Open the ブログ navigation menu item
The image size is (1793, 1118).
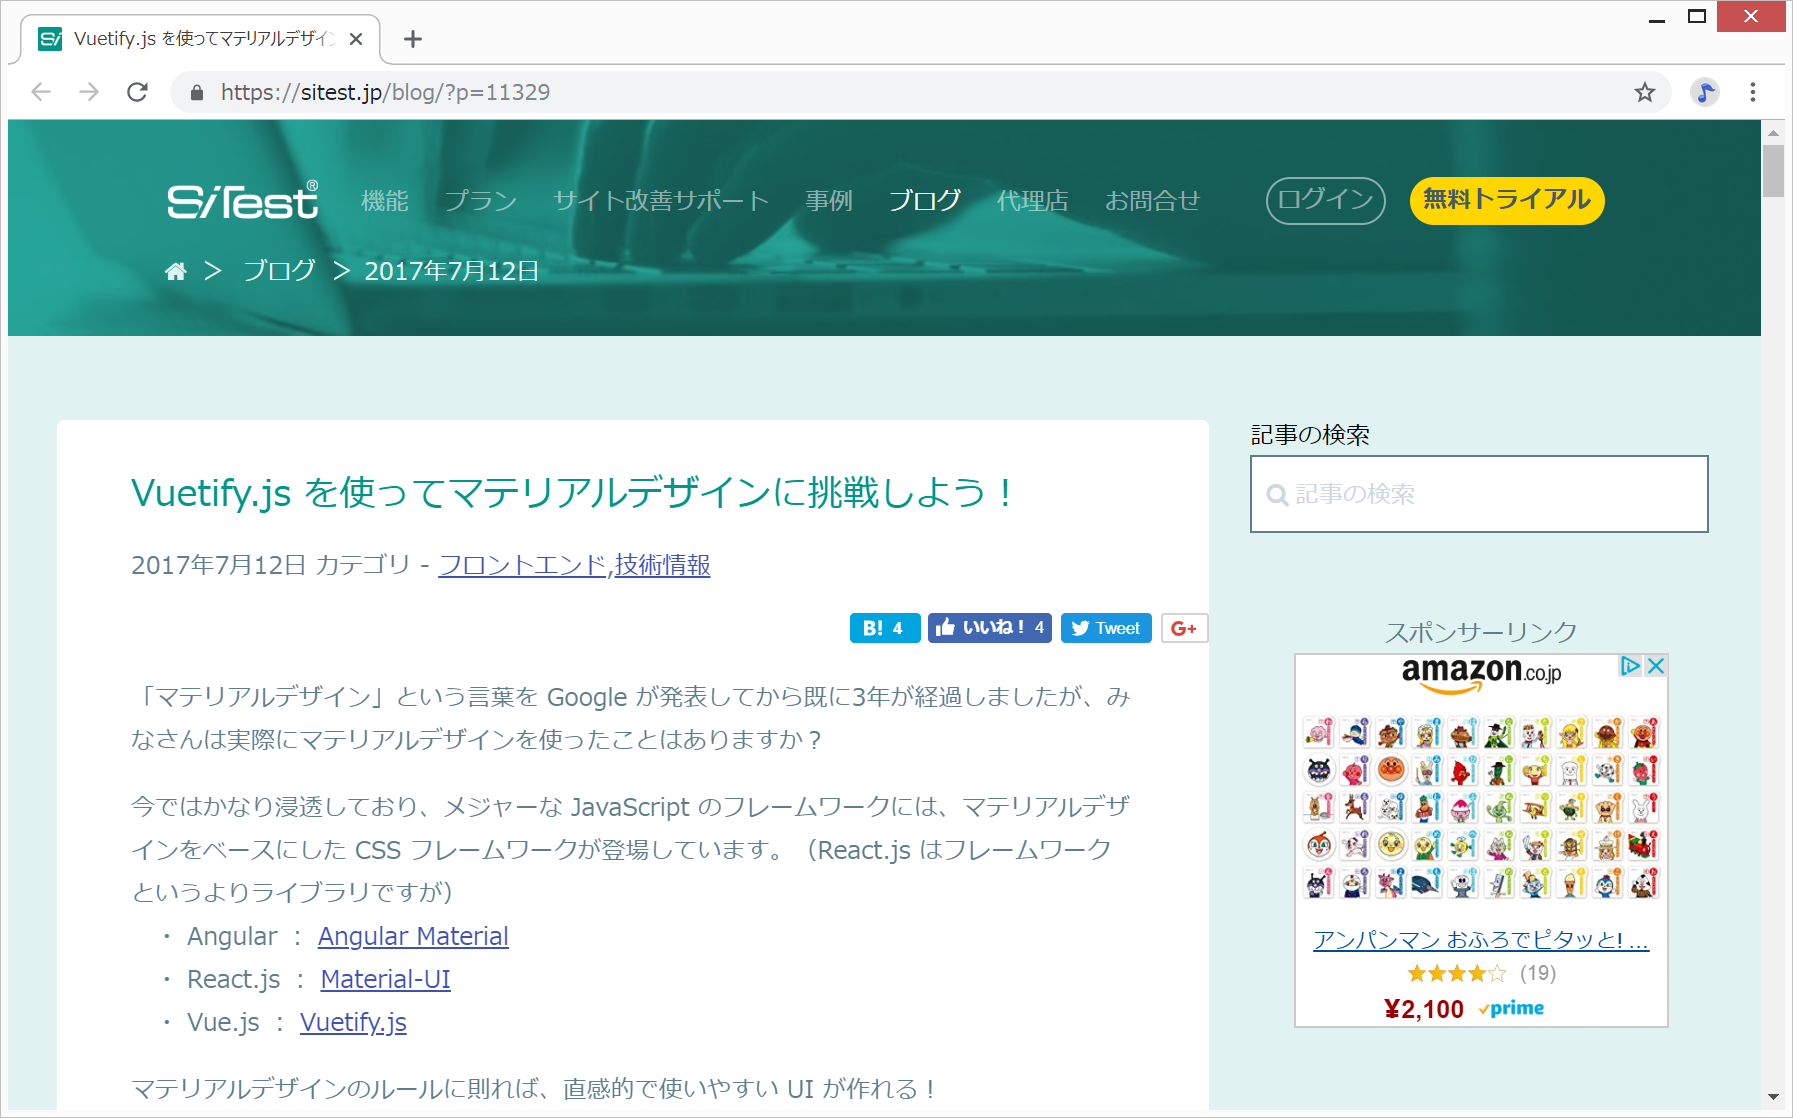point(924,201)
